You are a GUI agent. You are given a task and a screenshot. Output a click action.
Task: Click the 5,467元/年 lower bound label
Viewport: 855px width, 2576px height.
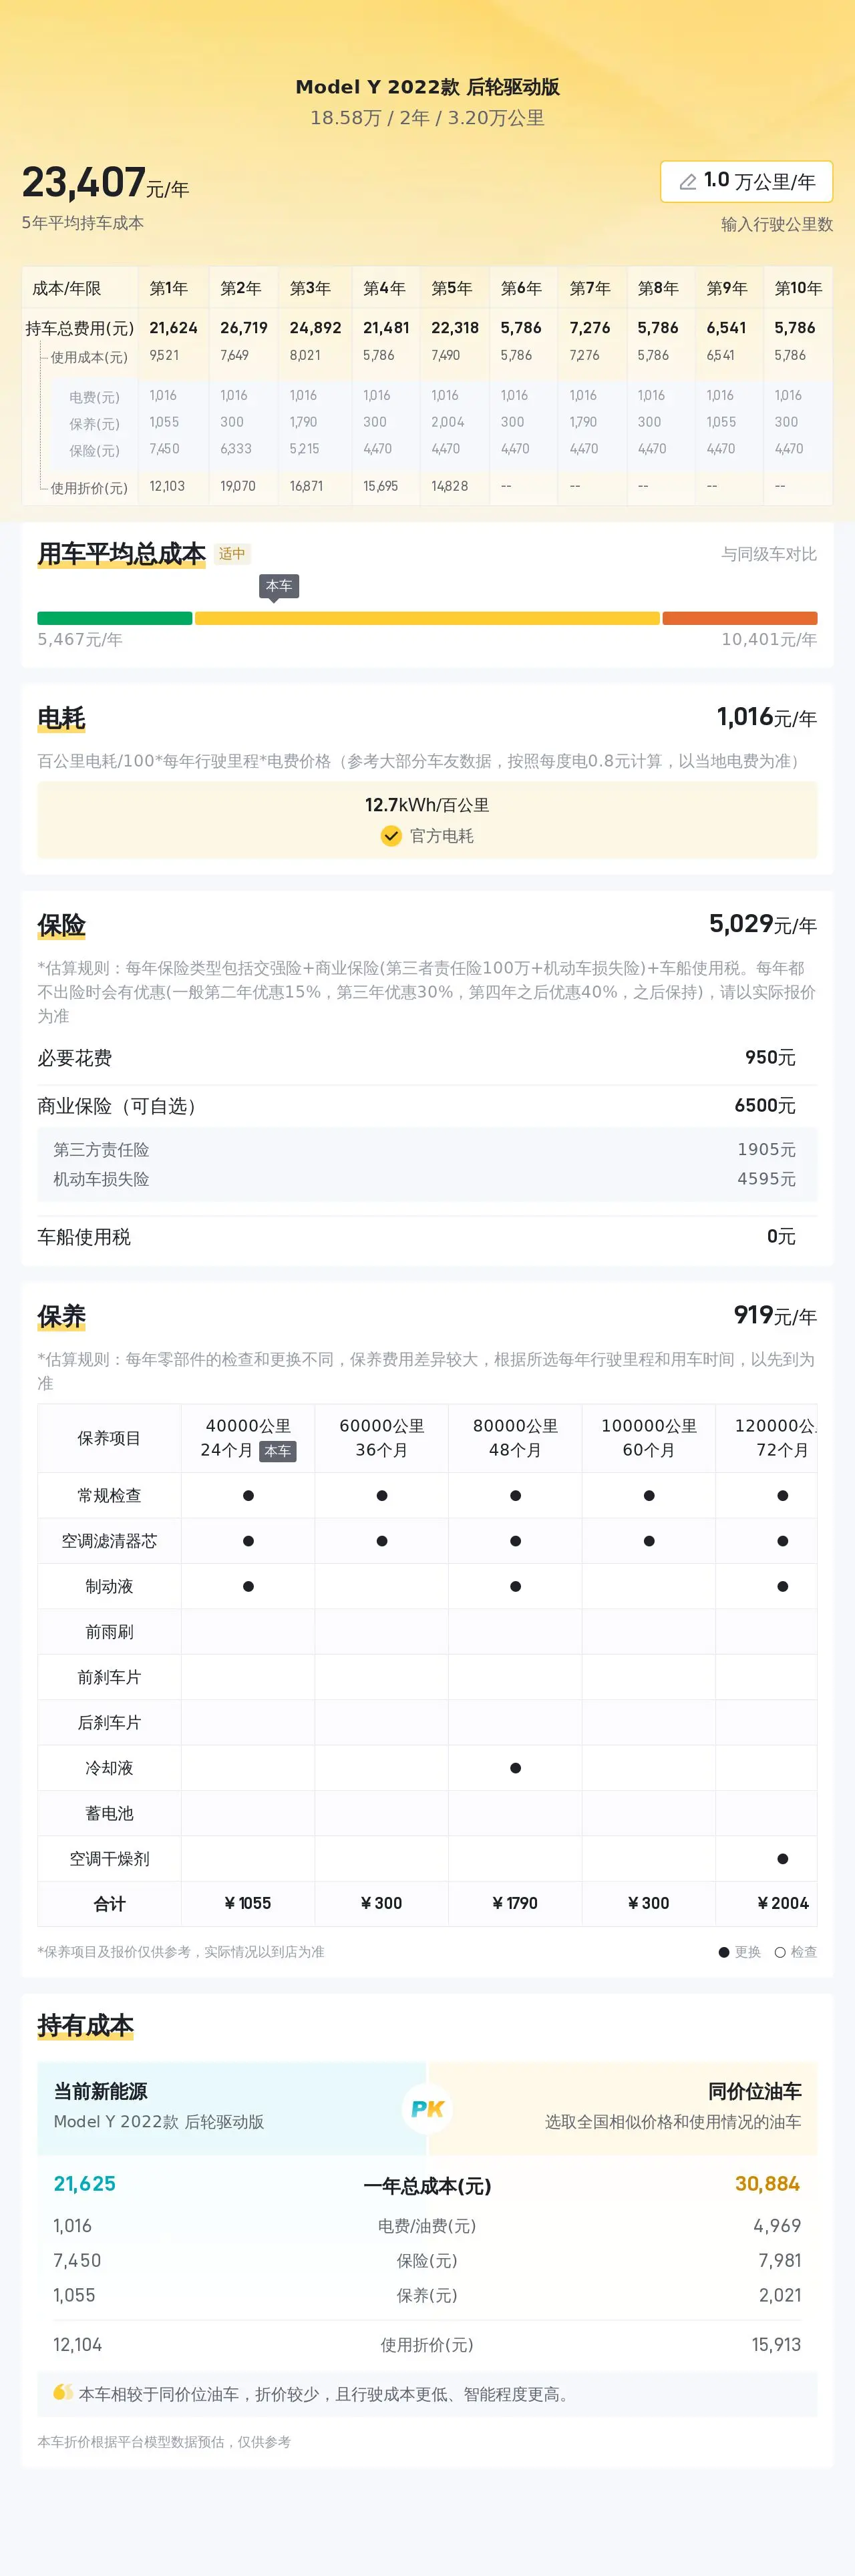[x=80, y=639]
